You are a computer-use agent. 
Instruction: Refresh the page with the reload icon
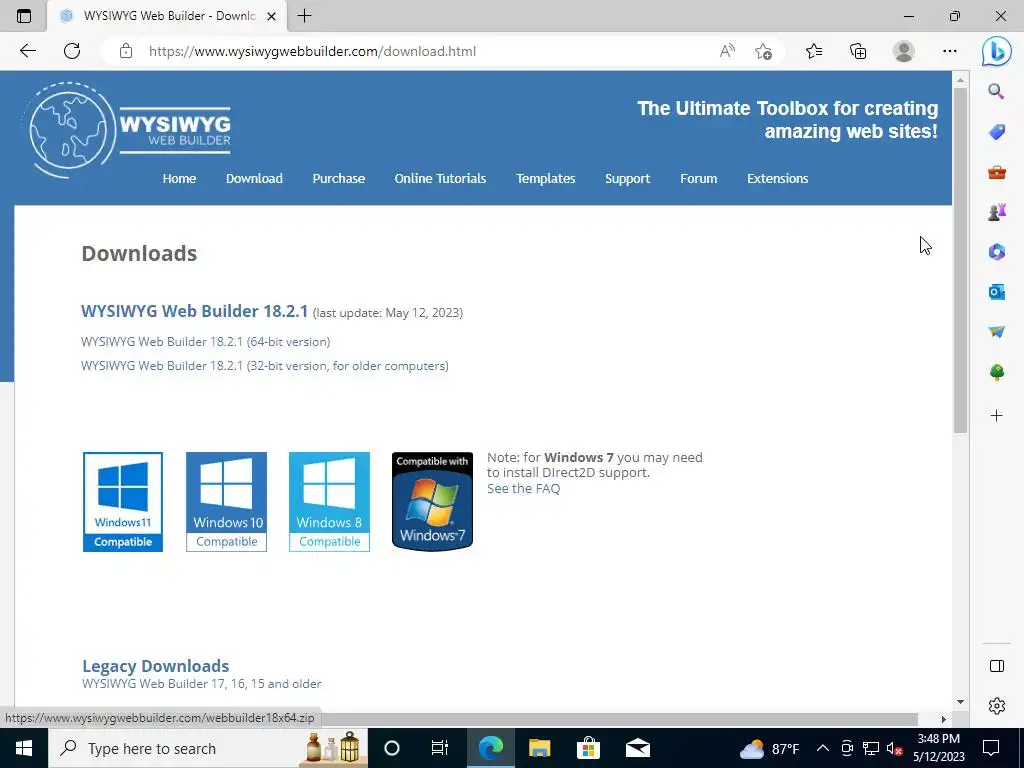[x=72, y=51]
